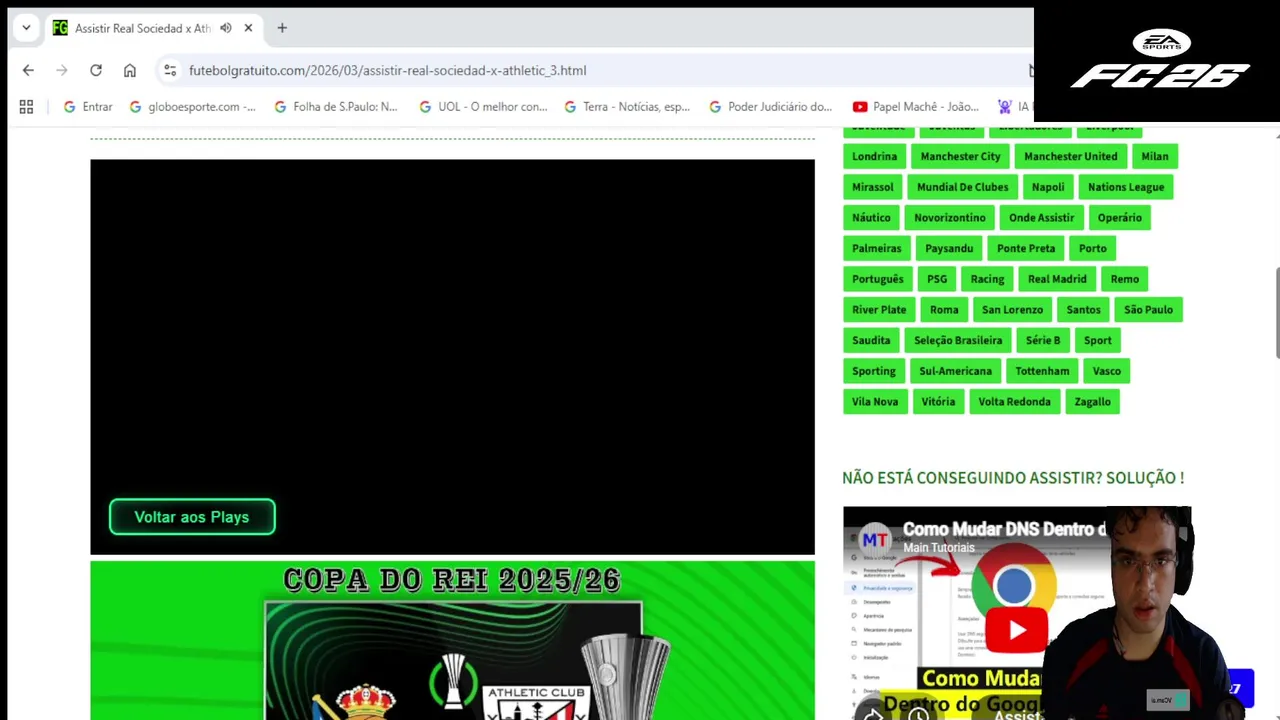The width and height of the screenshot is (1280, 720).
Task: Select the Vila Nova tag
Action: click(875, 402)
